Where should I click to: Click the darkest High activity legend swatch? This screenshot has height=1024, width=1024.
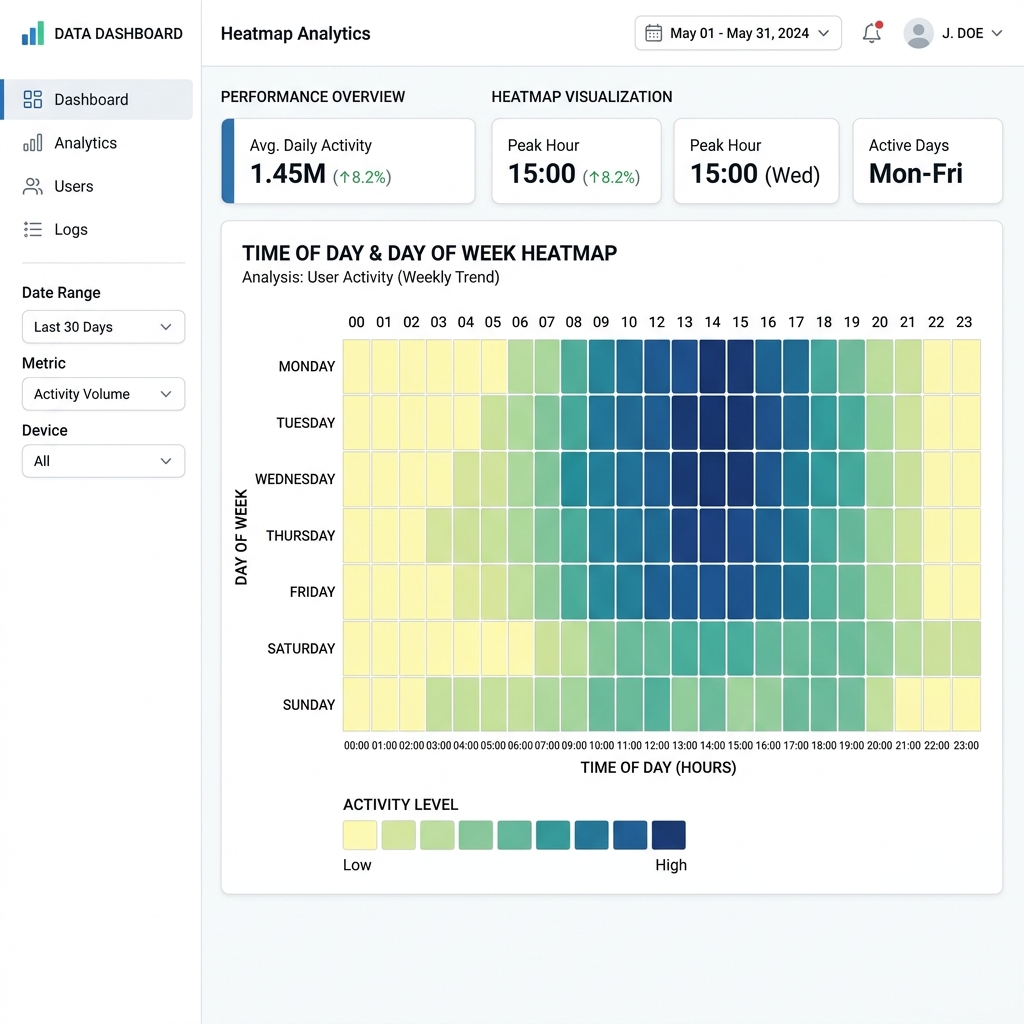click(x=669, y=835)
